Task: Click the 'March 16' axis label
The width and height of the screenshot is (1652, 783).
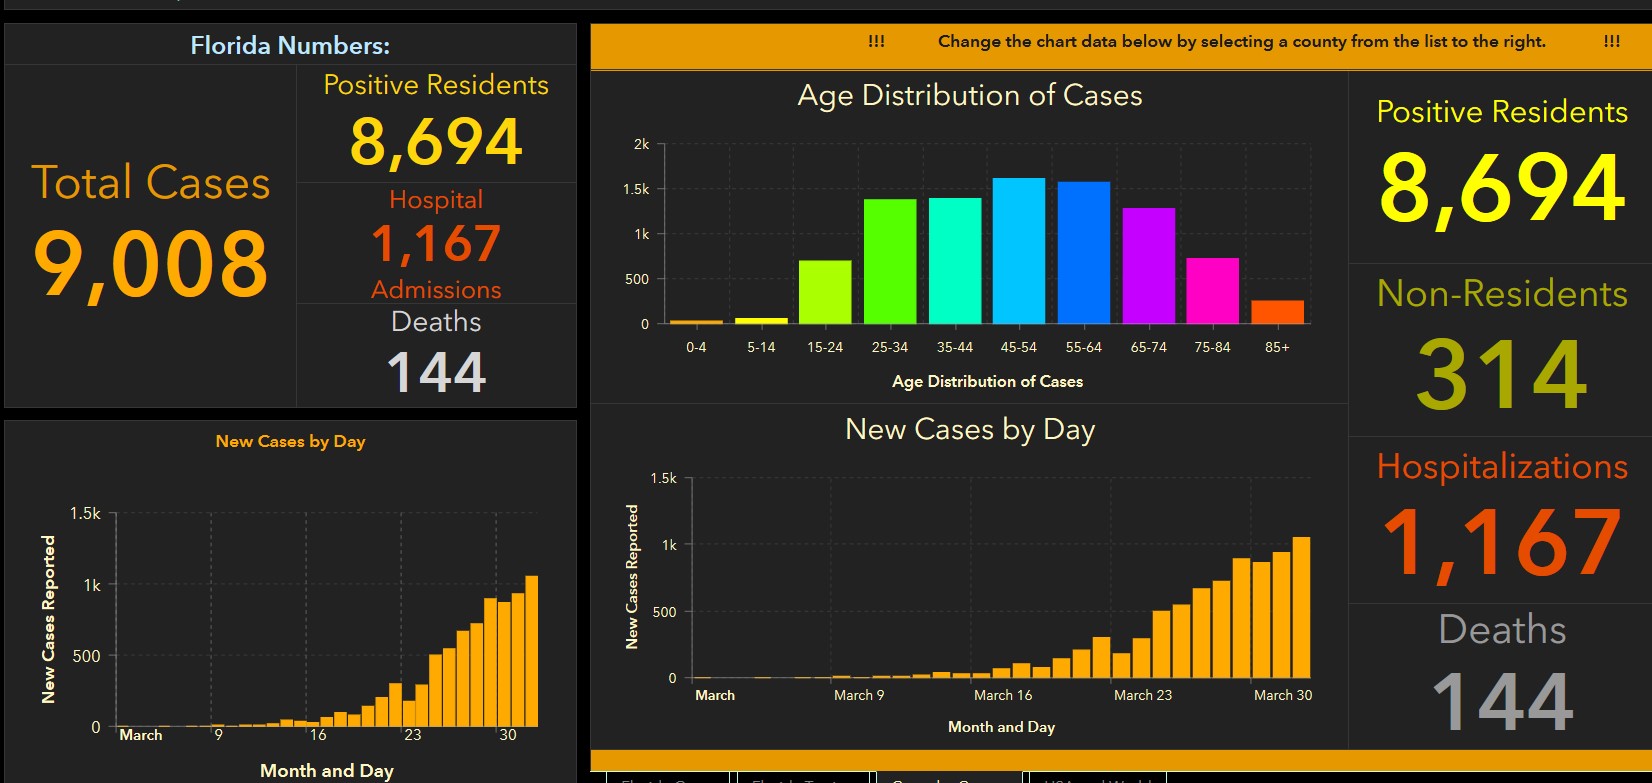Action: pyautogui.click(x=1003, y=695)
